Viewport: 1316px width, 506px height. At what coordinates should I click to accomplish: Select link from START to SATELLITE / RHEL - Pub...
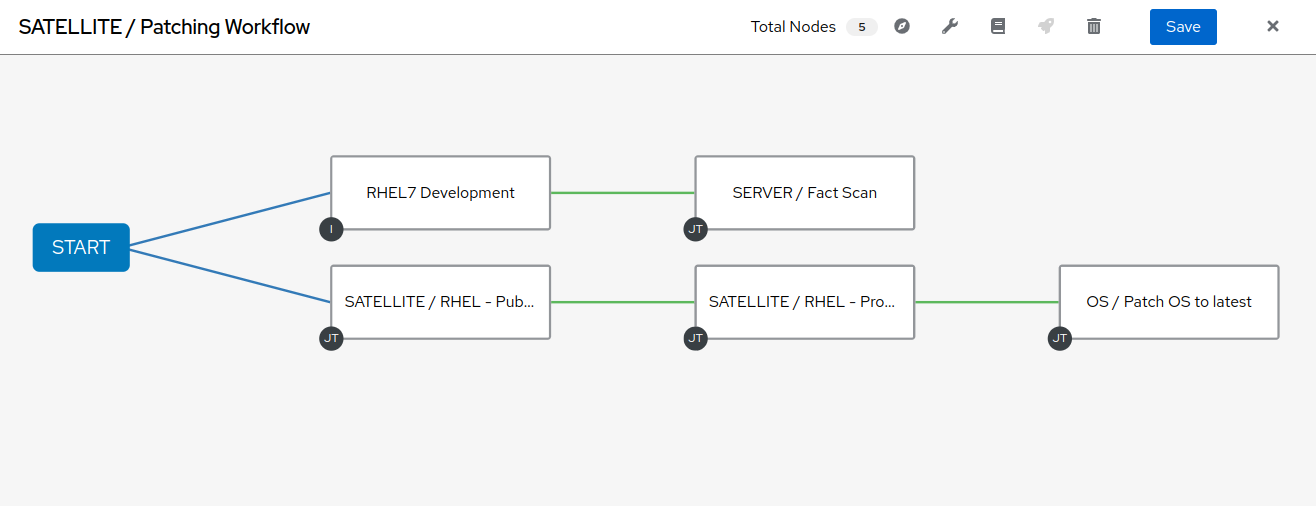coord(230,275)
